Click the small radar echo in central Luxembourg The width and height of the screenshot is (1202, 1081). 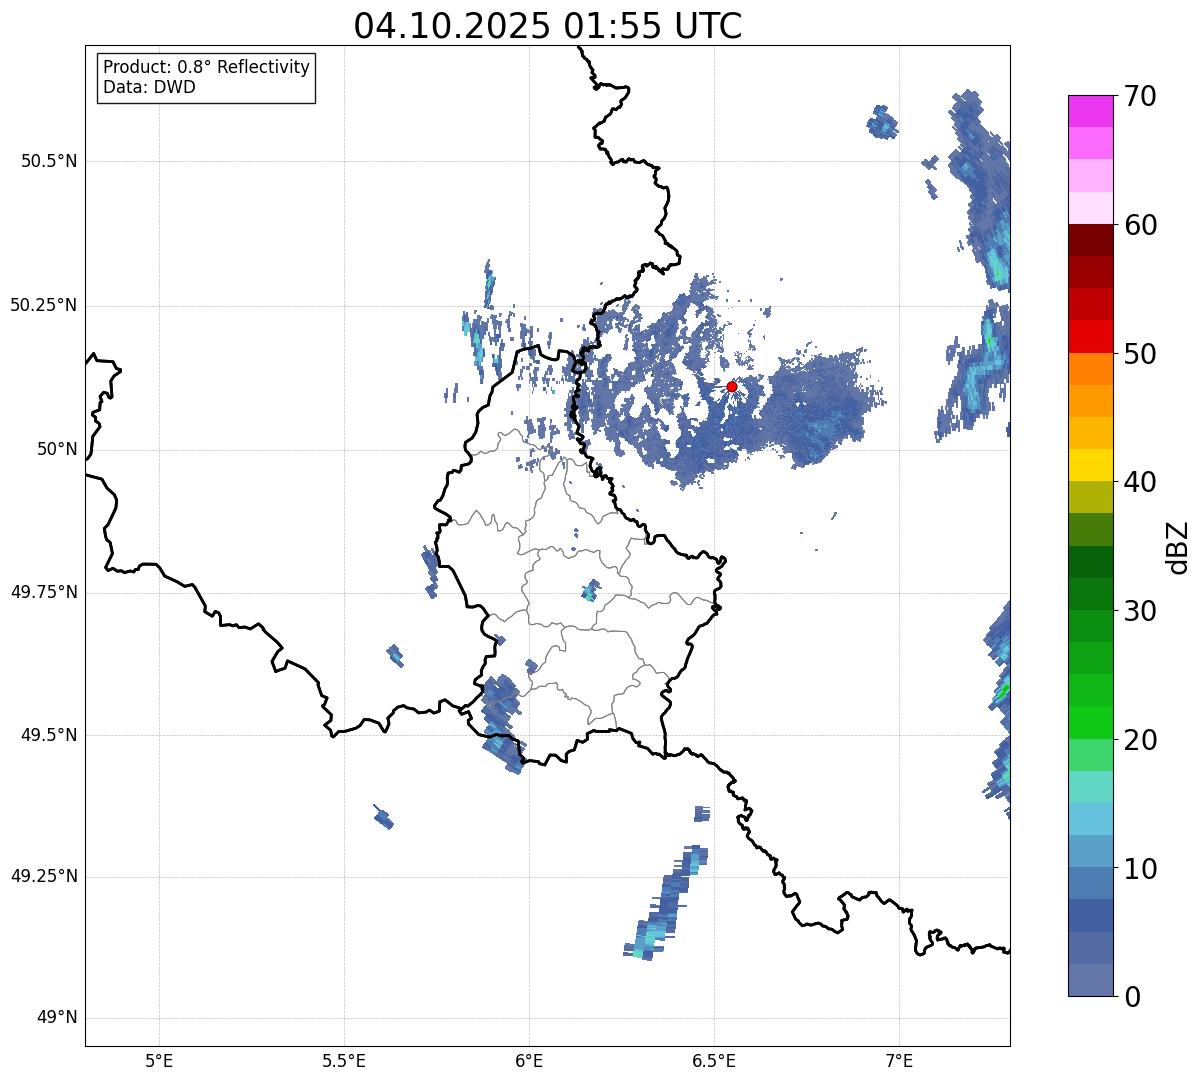point(591,590)
